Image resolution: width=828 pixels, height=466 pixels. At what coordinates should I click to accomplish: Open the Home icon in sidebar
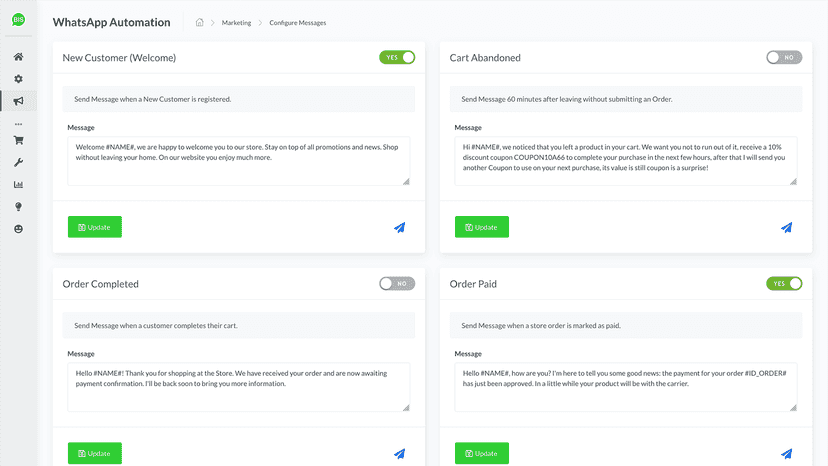click(x=18, y=57)
